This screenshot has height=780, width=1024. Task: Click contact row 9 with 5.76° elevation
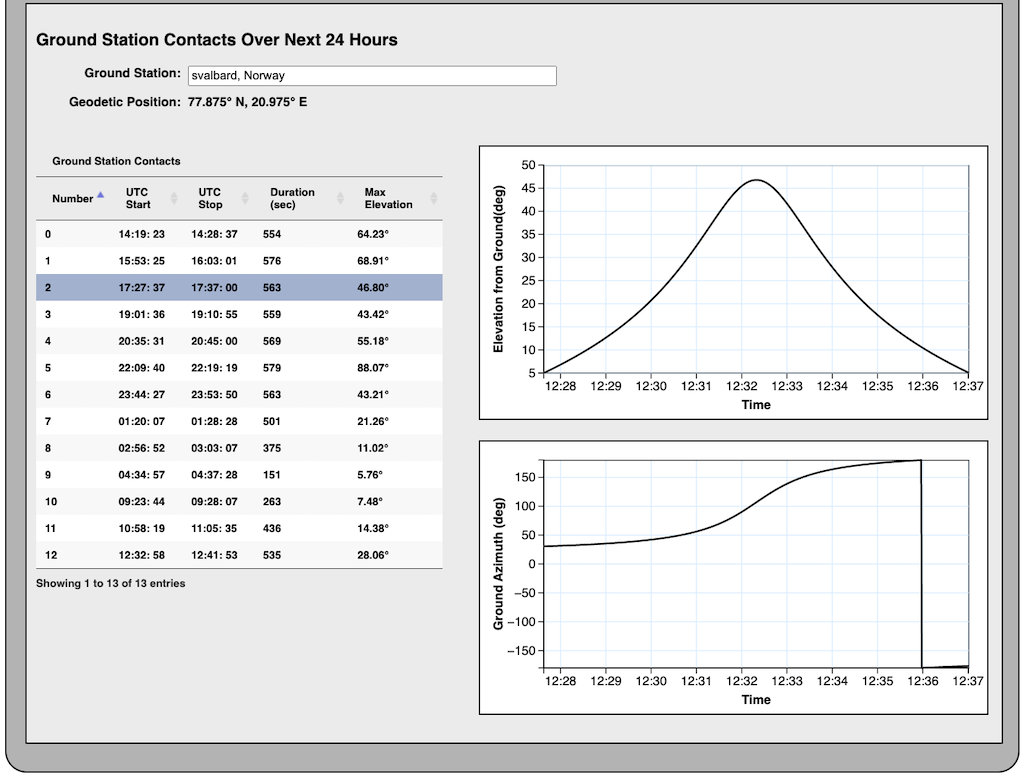click(x=239, y=475)
